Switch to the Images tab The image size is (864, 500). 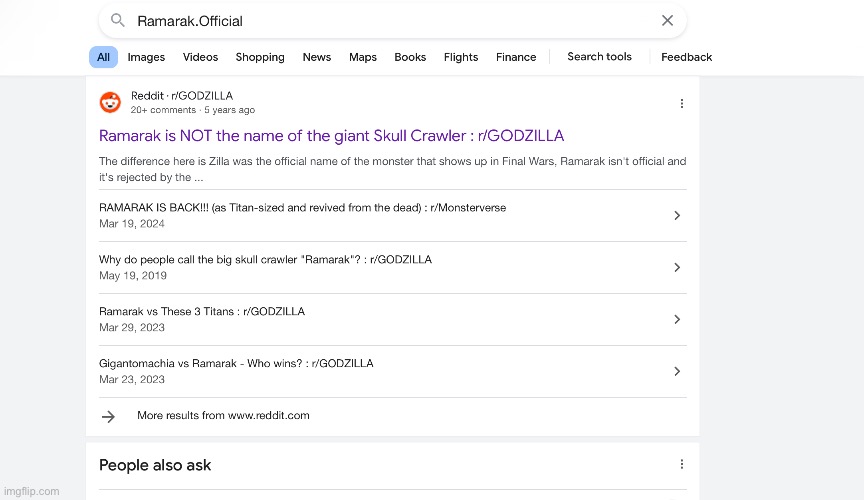tap(146, 57)
